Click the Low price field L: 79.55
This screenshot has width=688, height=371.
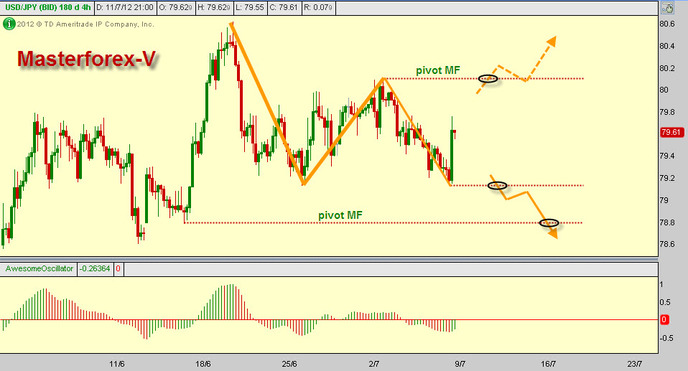251,7
